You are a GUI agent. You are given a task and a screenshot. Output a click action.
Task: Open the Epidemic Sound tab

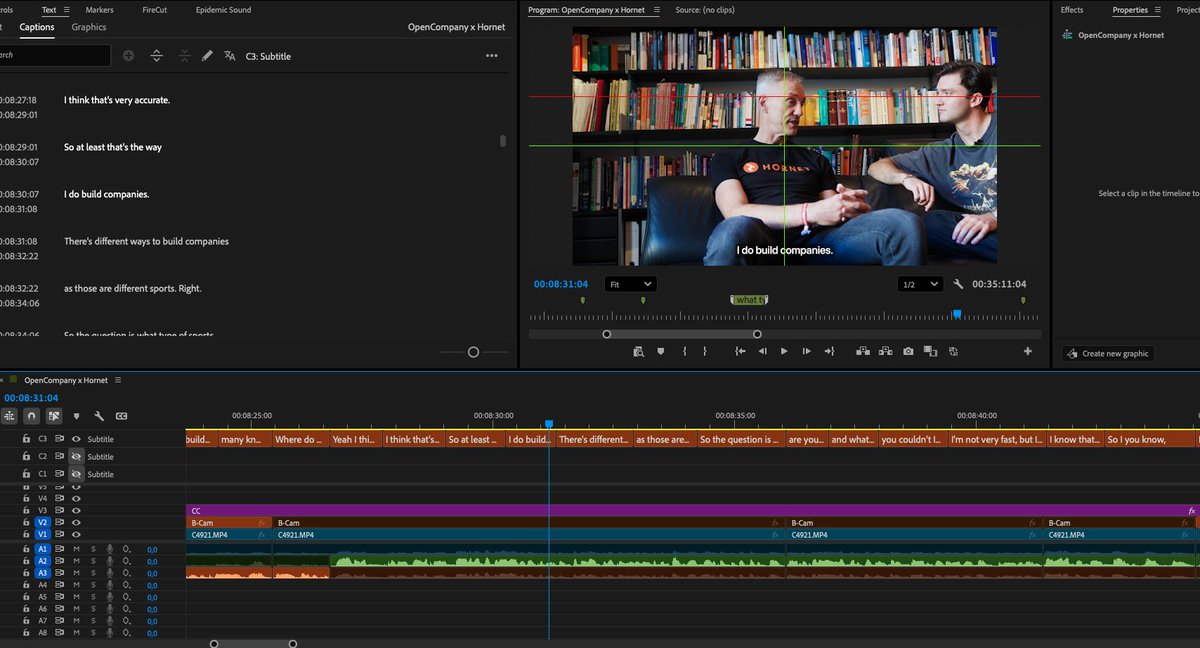coord(223,10)
